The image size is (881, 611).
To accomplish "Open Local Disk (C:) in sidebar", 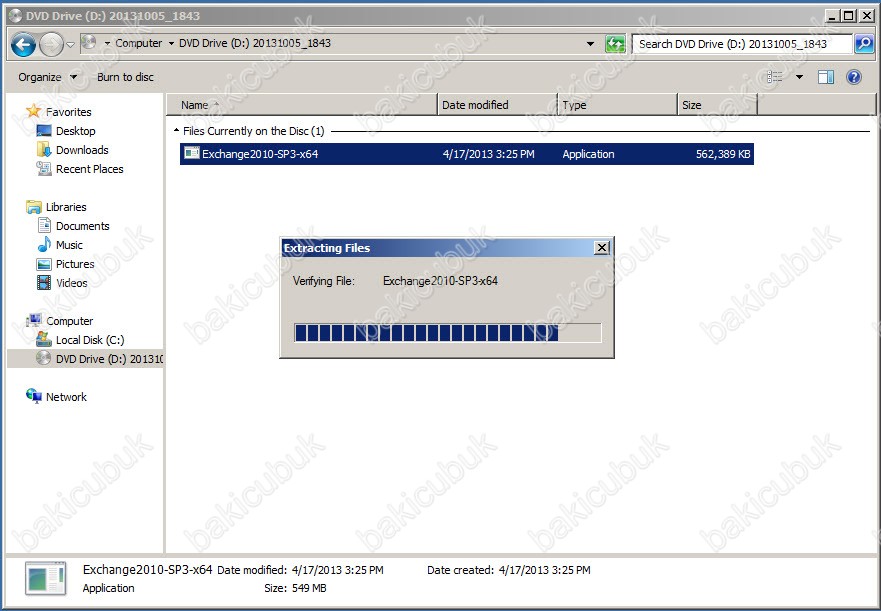I will pyautogui.click(x=90, y=340).
